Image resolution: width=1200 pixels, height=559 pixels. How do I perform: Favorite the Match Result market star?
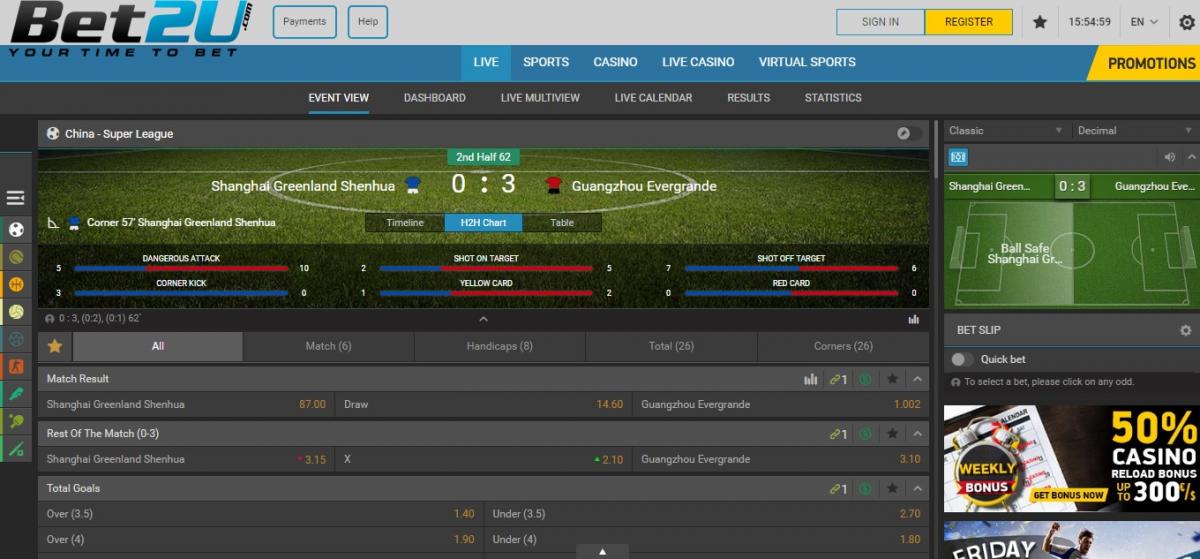point(893,379)
